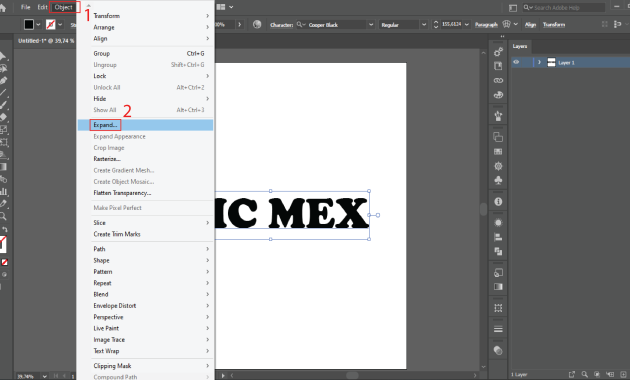630x380 pixels.
Task: Choose Expand... from the Object menu
Action: click(x=145, y=125)
